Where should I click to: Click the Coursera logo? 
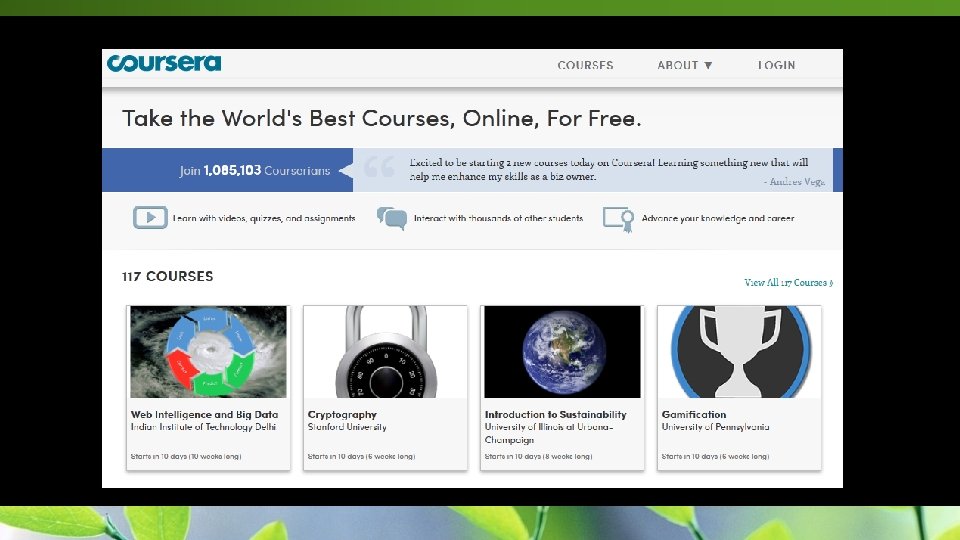(163, 63)
